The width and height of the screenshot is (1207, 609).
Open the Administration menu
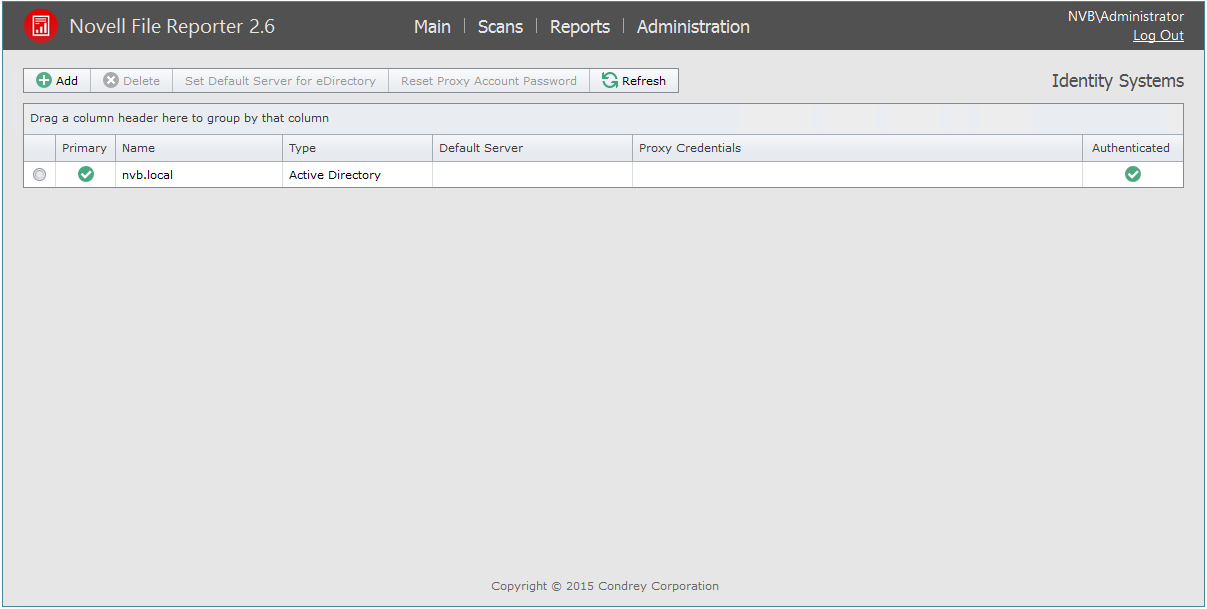693,27
